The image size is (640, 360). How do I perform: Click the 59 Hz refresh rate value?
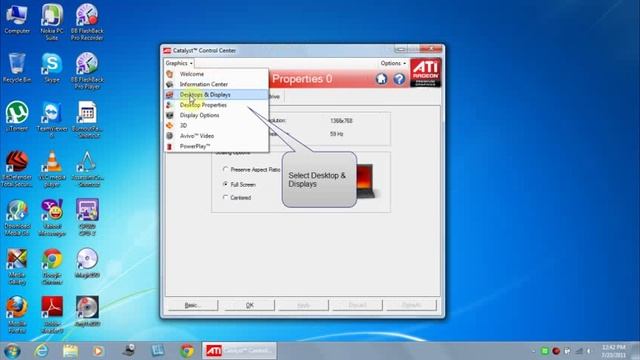coord(336,134)
